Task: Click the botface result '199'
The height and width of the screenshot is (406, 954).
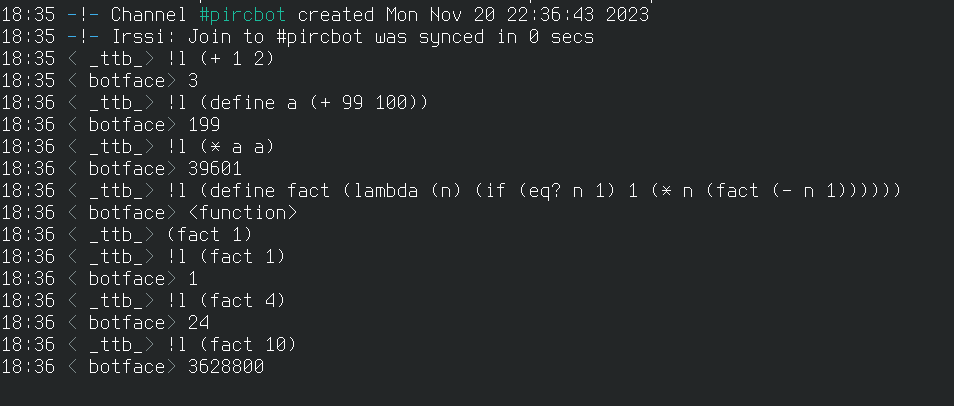Action: 204,125
